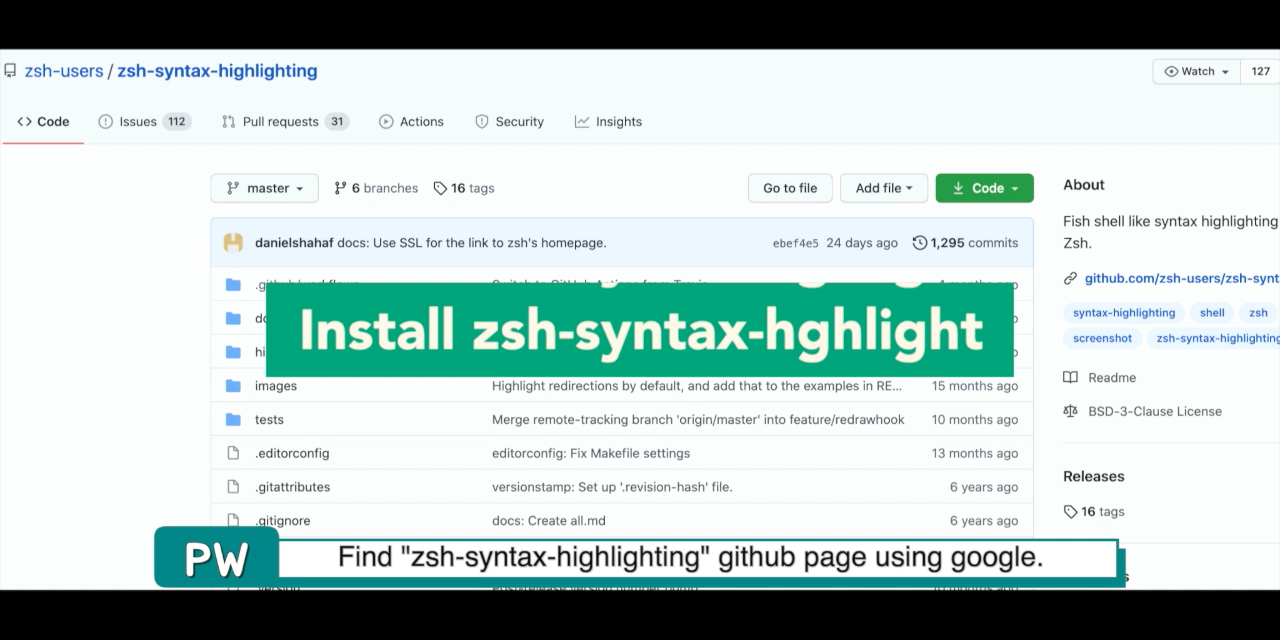Screen dimensions: 1280x640
Task: Click danielshahaf's avatar image
Action: click(233, 243)
